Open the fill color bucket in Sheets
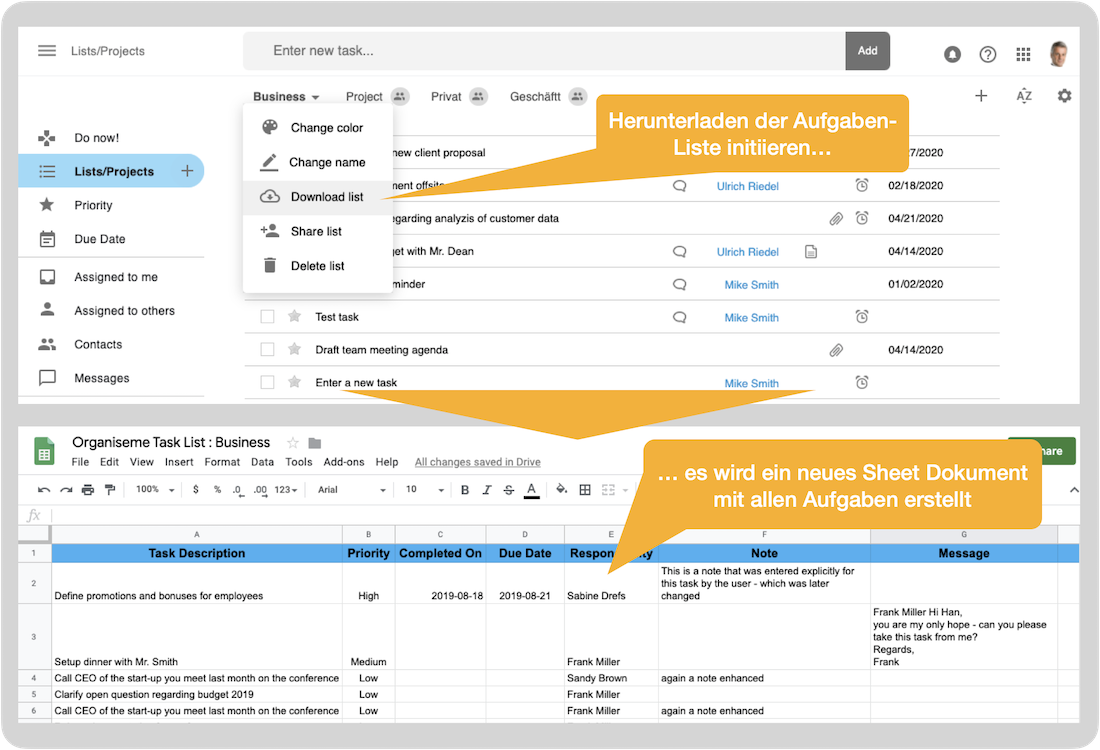The width and height of the screenshot is (1100, 750). click(561, 490)
